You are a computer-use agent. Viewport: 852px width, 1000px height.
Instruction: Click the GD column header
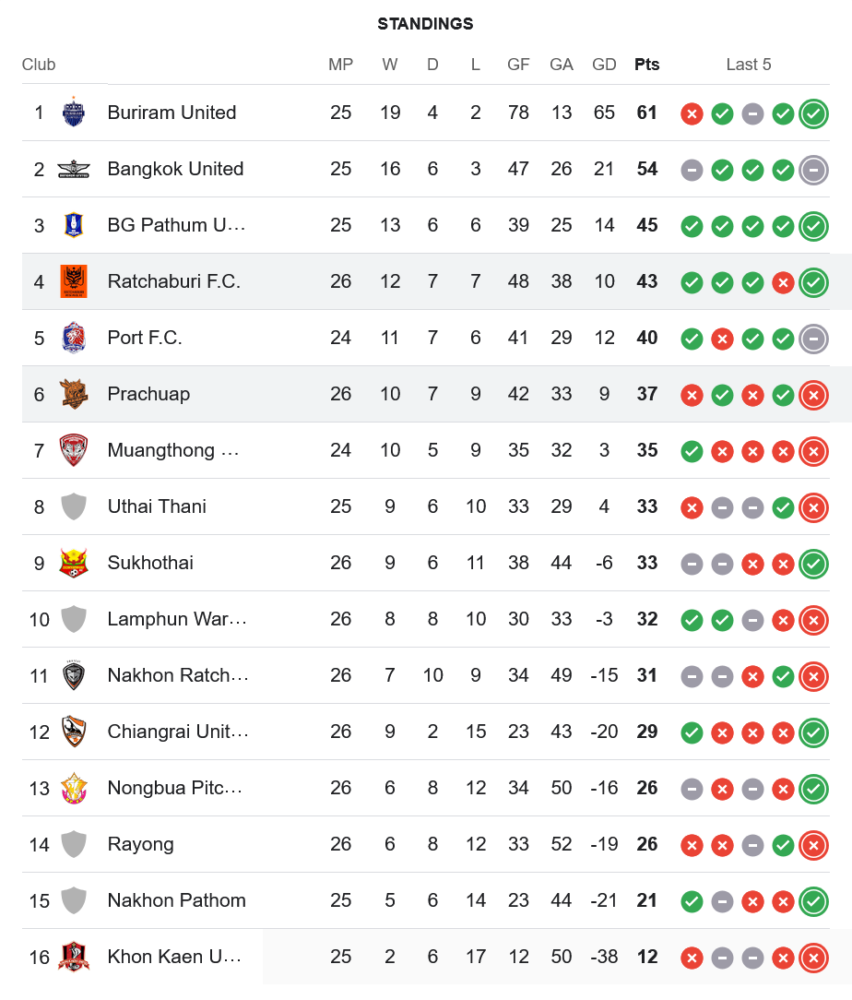point(604,65)
